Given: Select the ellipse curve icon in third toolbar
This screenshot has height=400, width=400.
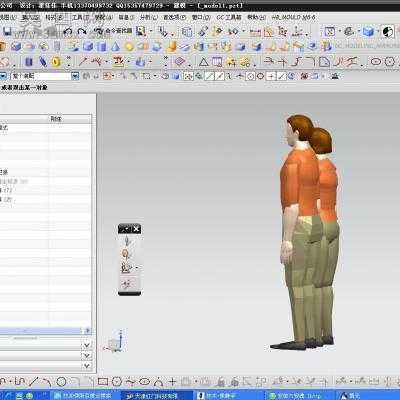Looking at the screenshot, I should 376,62.
